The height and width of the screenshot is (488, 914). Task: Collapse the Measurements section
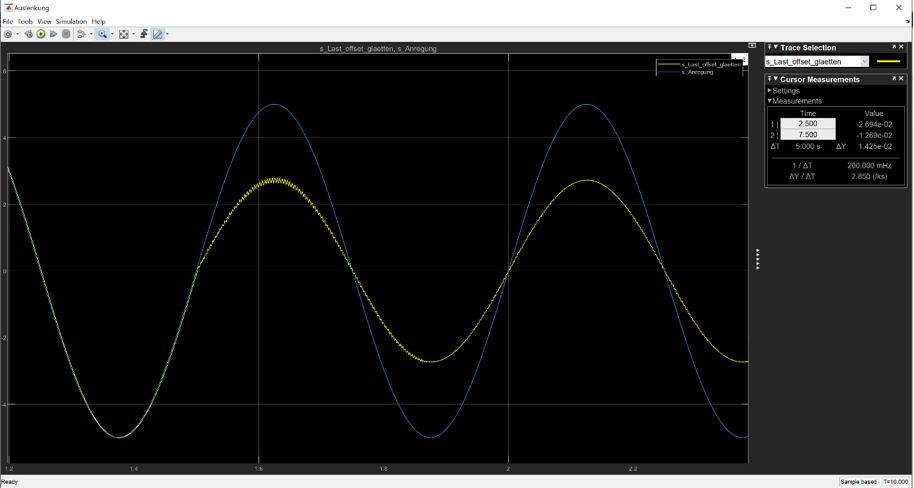tap(770, 101)
